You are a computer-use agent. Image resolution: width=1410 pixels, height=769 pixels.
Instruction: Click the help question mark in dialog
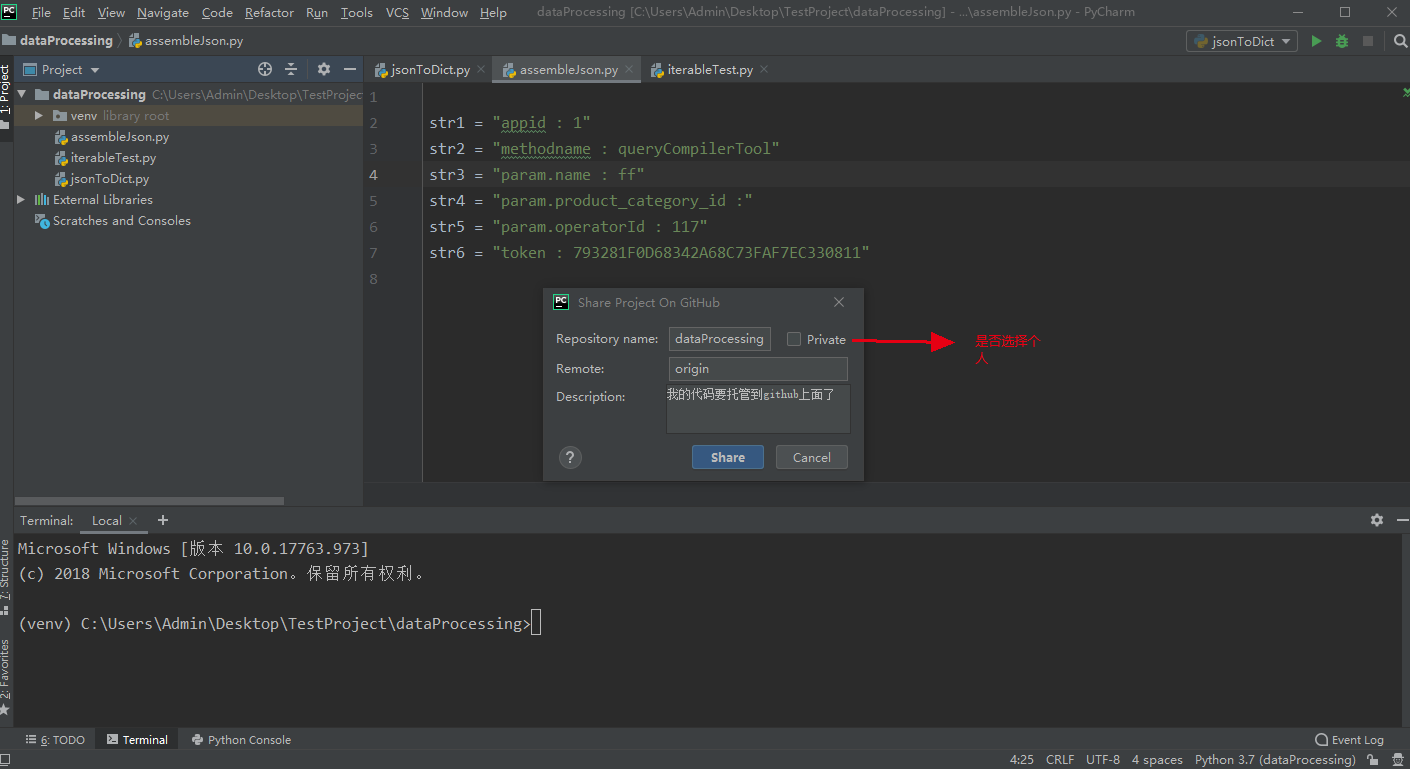click(x=570, y=457)
